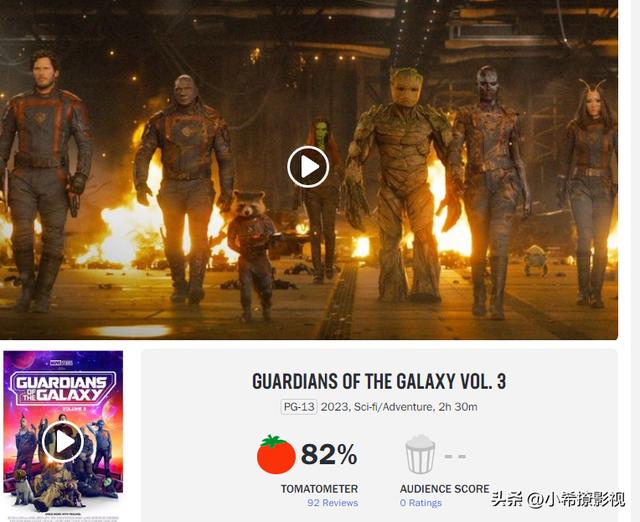Click the play button on the movie poster
The width and height of the screenshot is (640, 522).
coord(63,441)
